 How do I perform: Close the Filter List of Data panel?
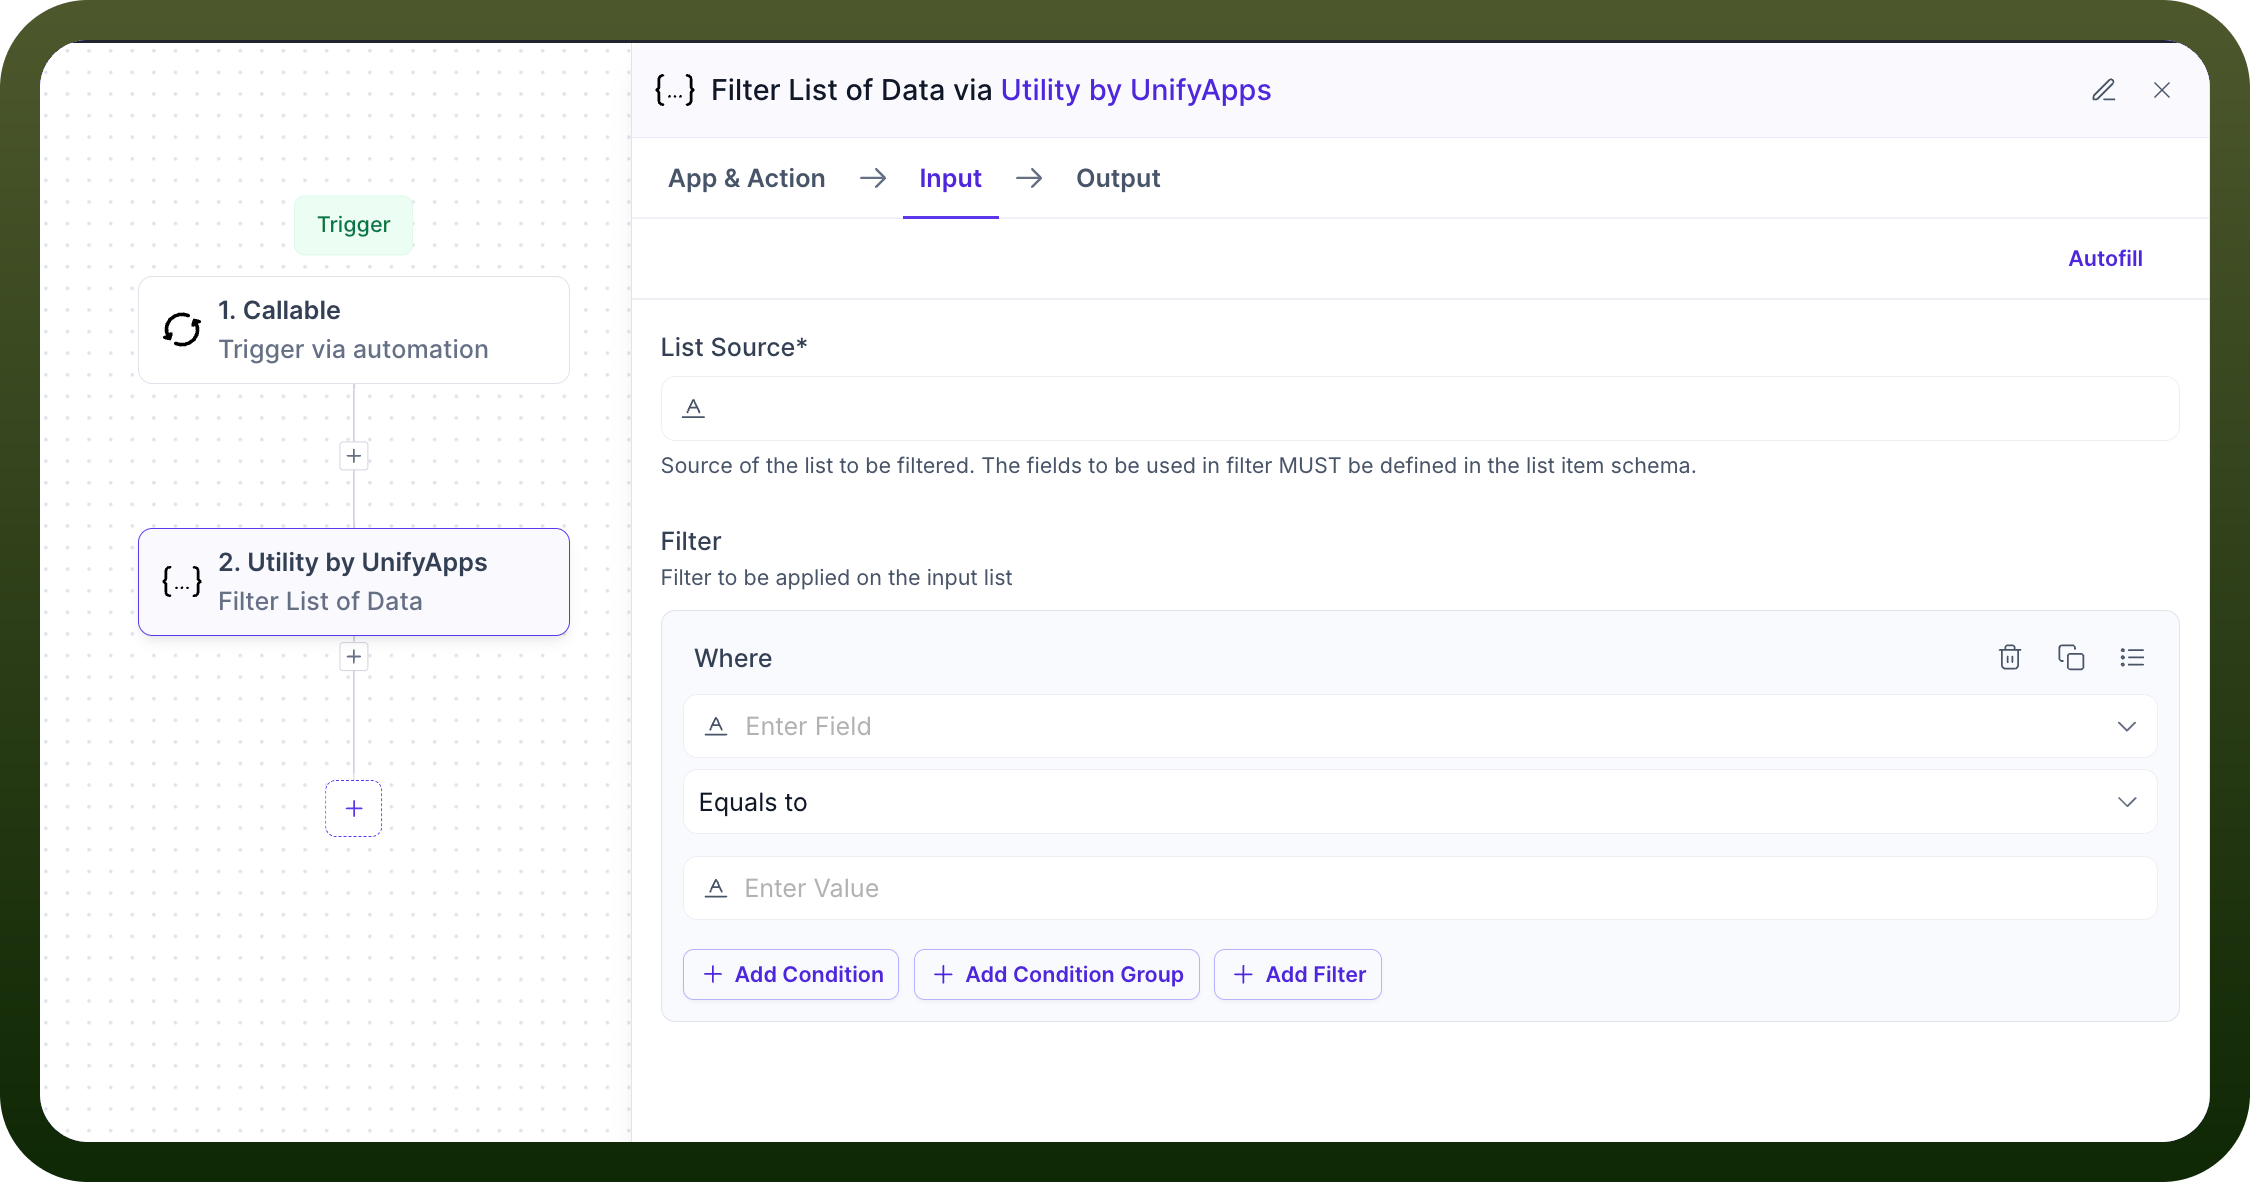coord(2162,90)
